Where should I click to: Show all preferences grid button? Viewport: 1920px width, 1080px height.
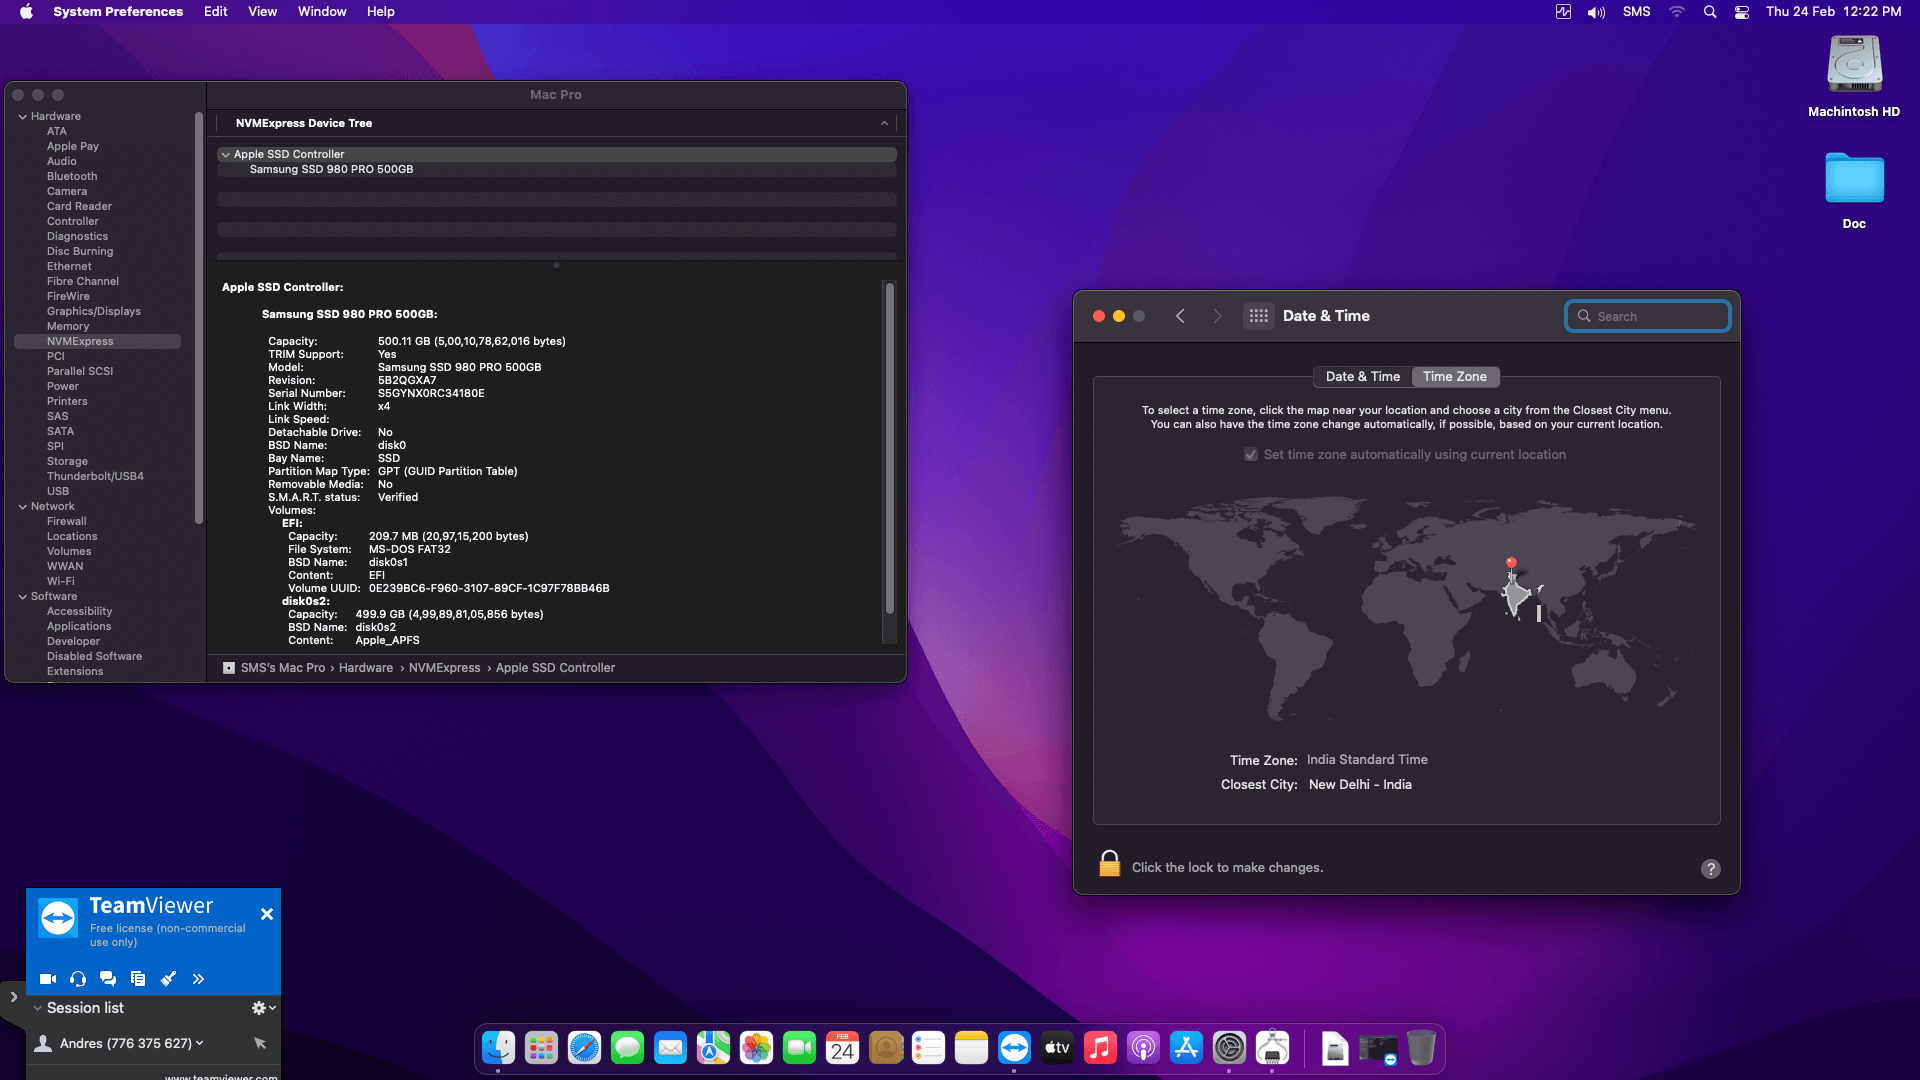(x=1258, y=316)
